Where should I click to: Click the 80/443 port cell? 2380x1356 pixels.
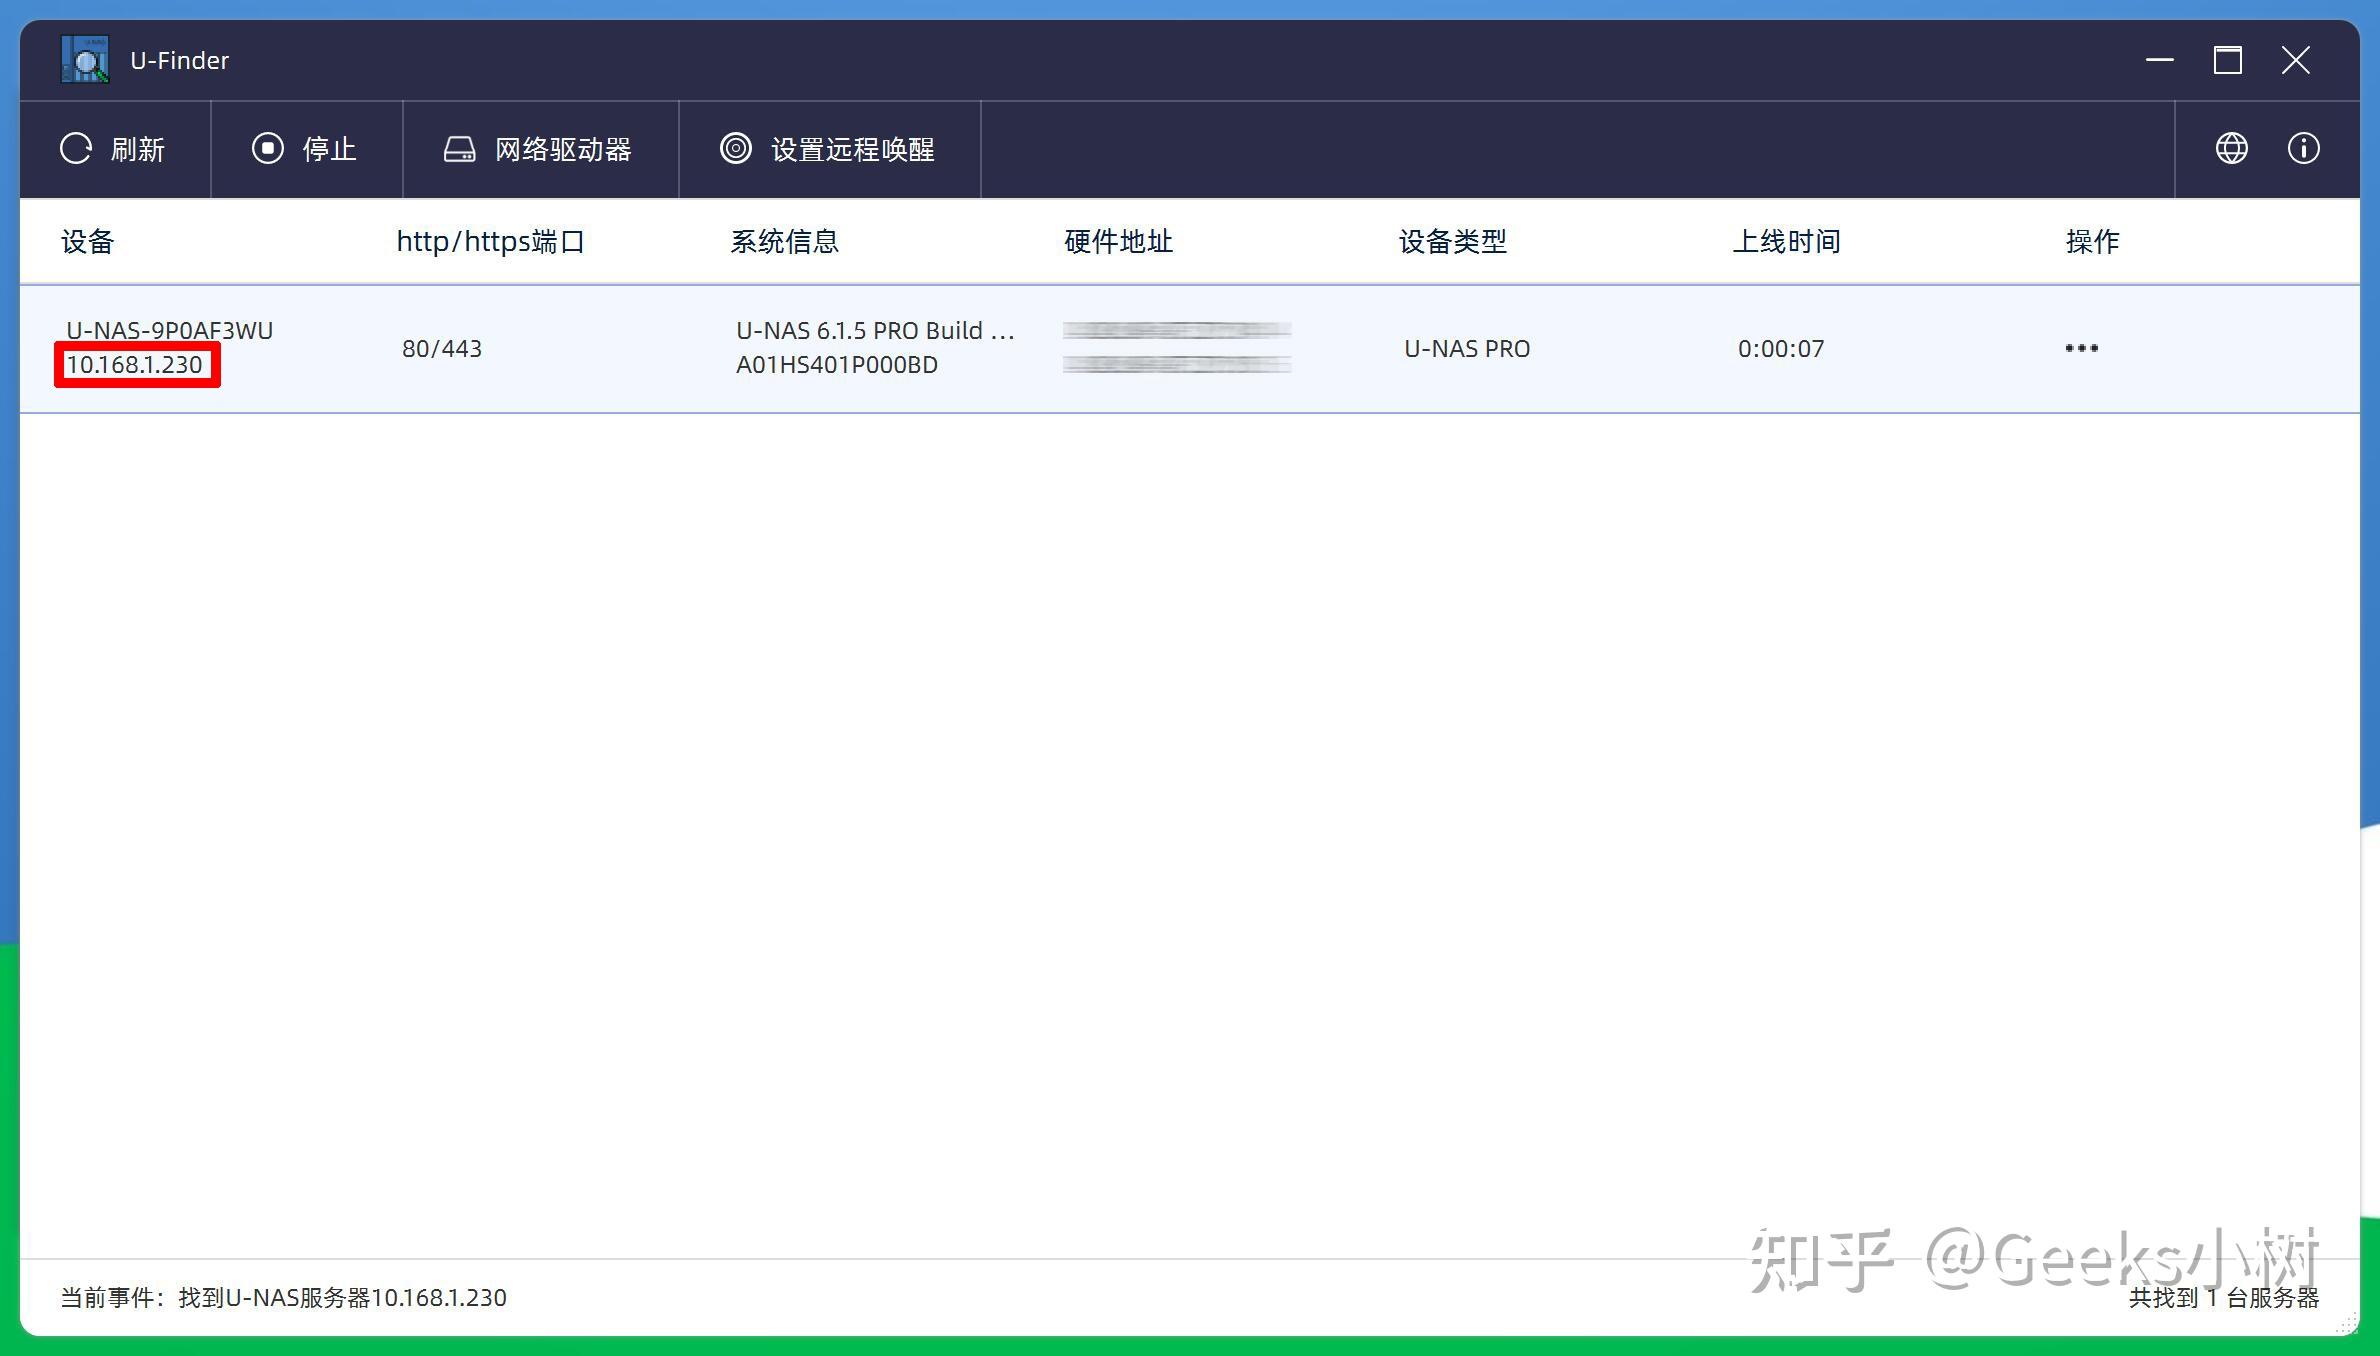442,348
